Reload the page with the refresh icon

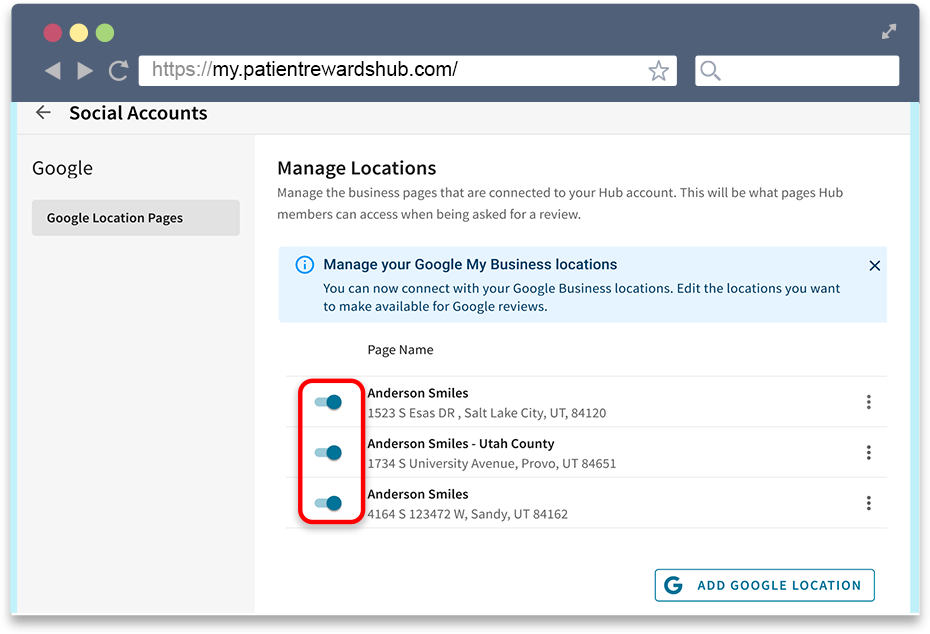point(119,71)
